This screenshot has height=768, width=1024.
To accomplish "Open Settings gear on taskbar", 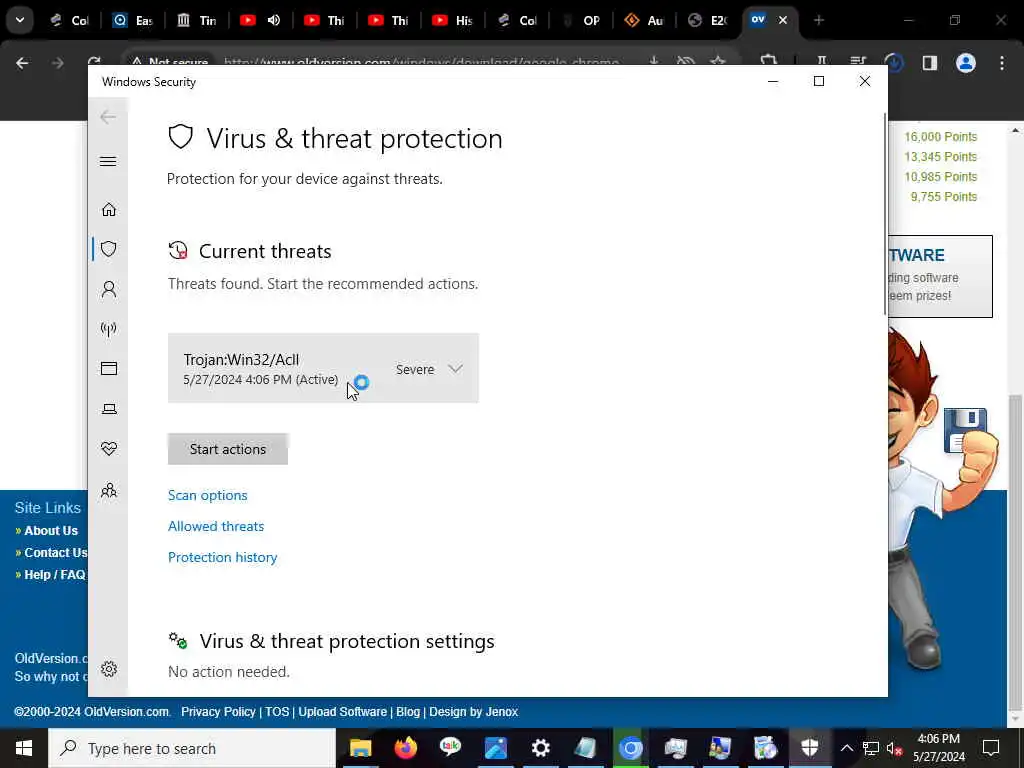I will click(541, 748).
